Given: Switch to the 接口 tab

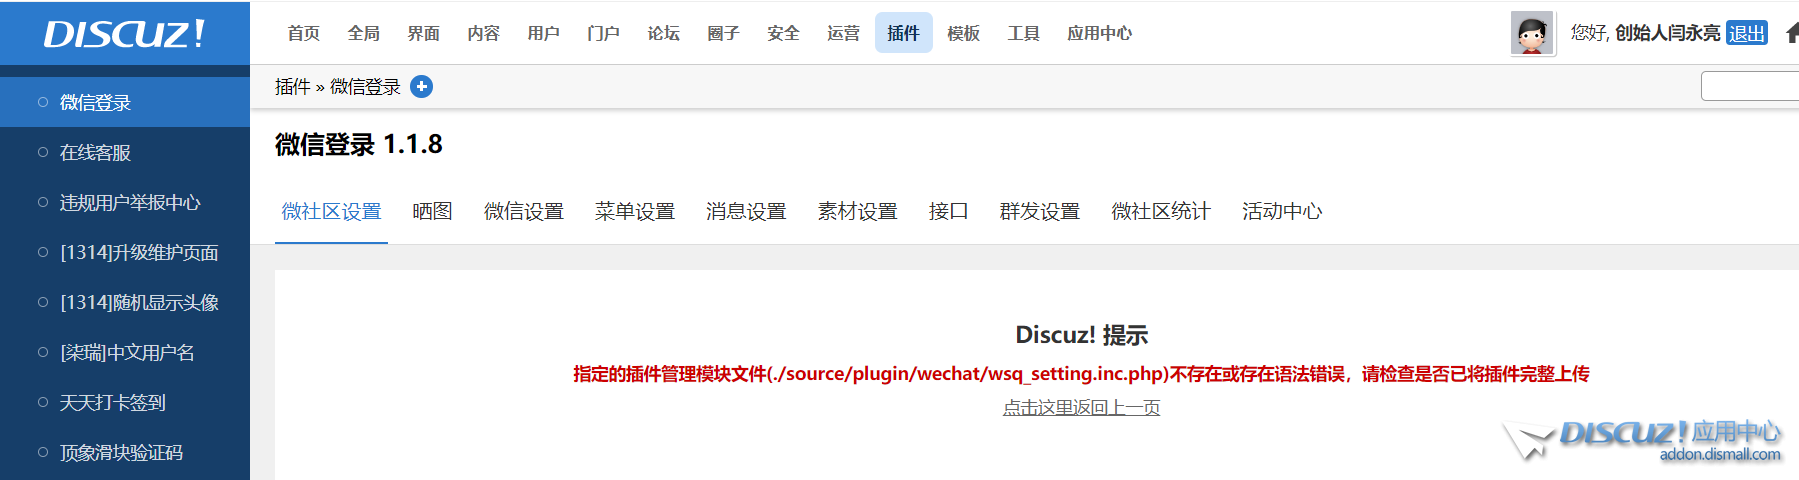Looking at the screenshot, I should 948,211.
